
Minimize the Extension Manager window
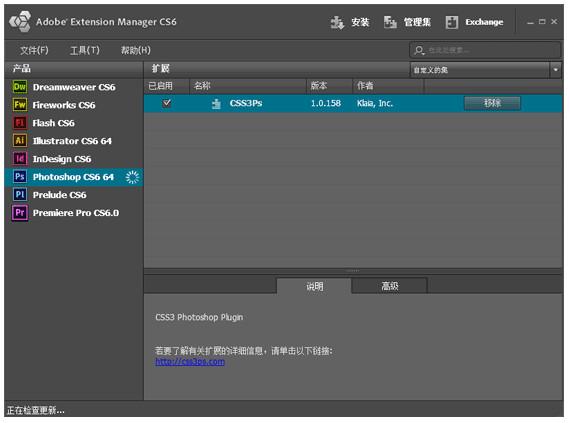point(530,22)
